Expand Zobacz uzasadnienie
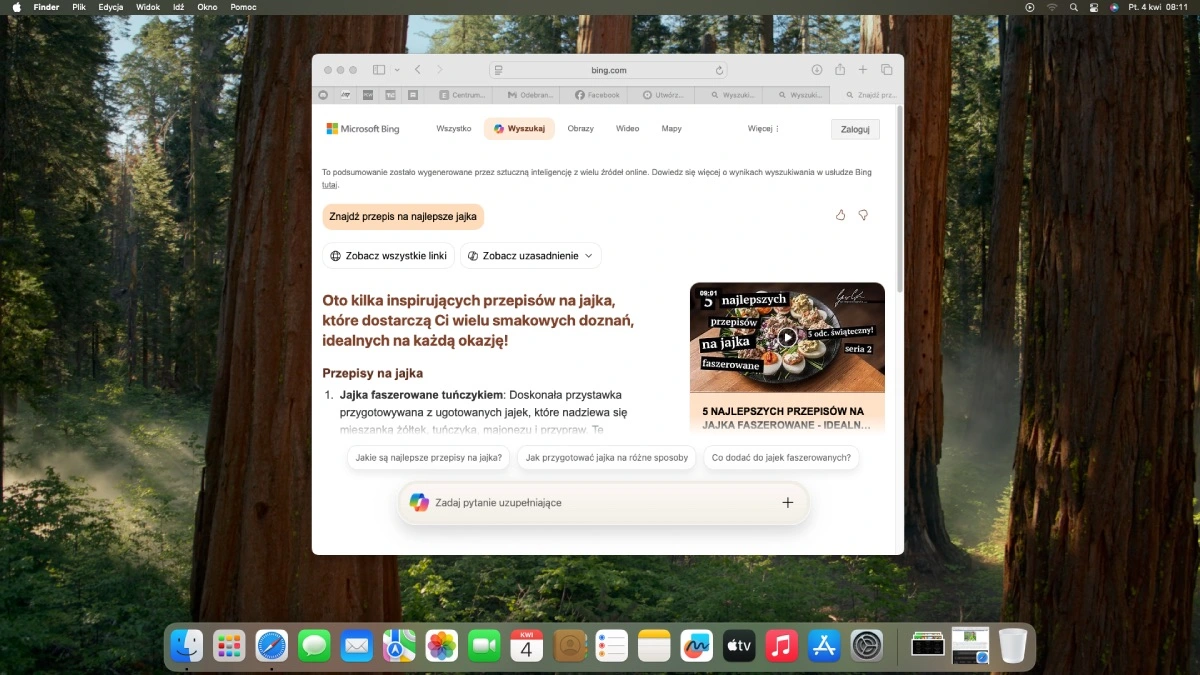The height and width of the screenshot is (675, 1200). 530,255
